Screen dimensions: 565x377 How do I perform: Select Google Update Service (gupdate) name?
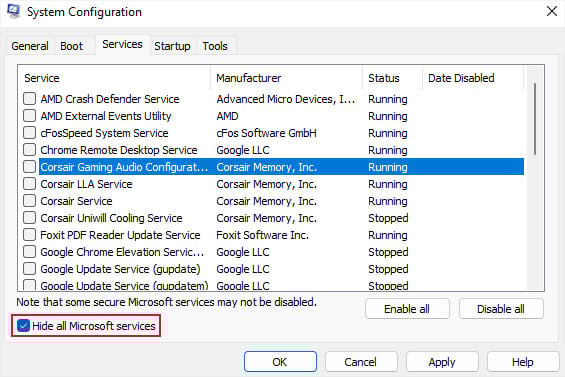coord(120,269)
